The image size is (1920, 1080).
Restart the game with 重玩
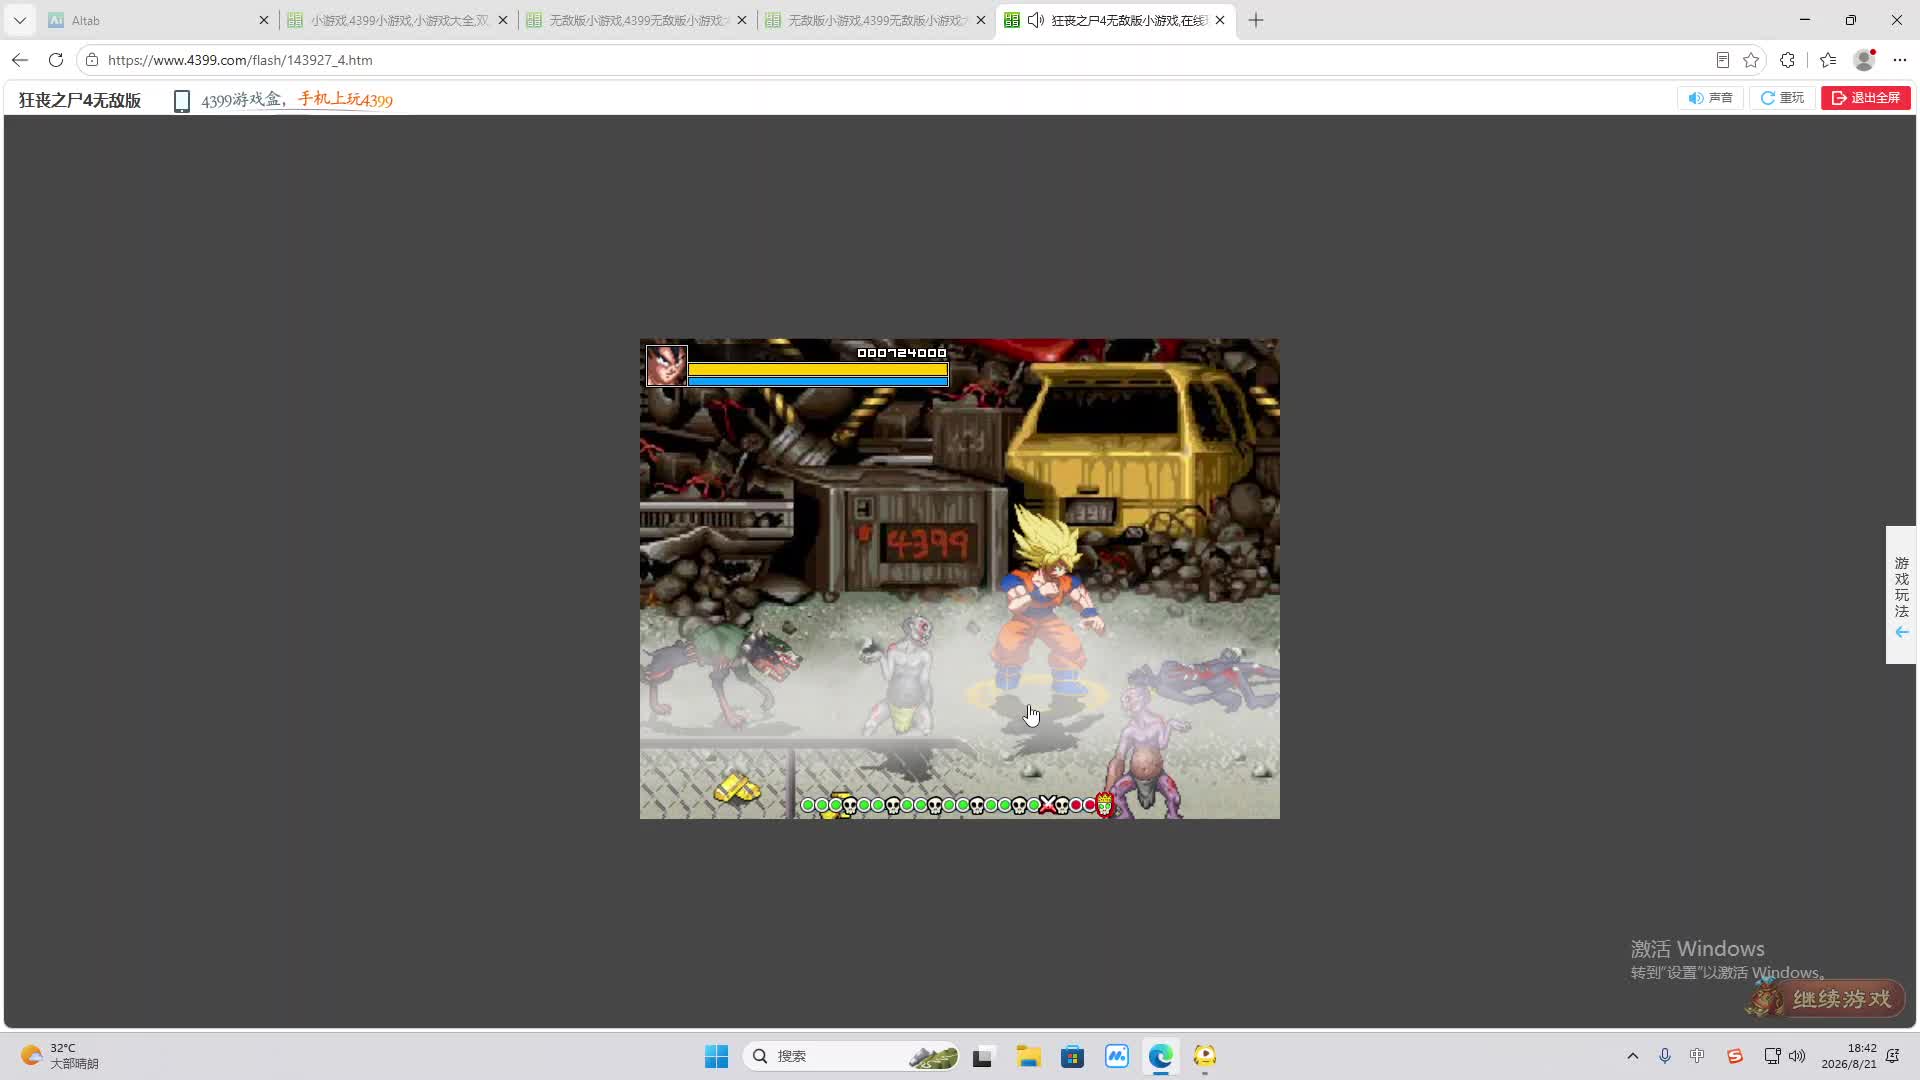point(1782,98)
